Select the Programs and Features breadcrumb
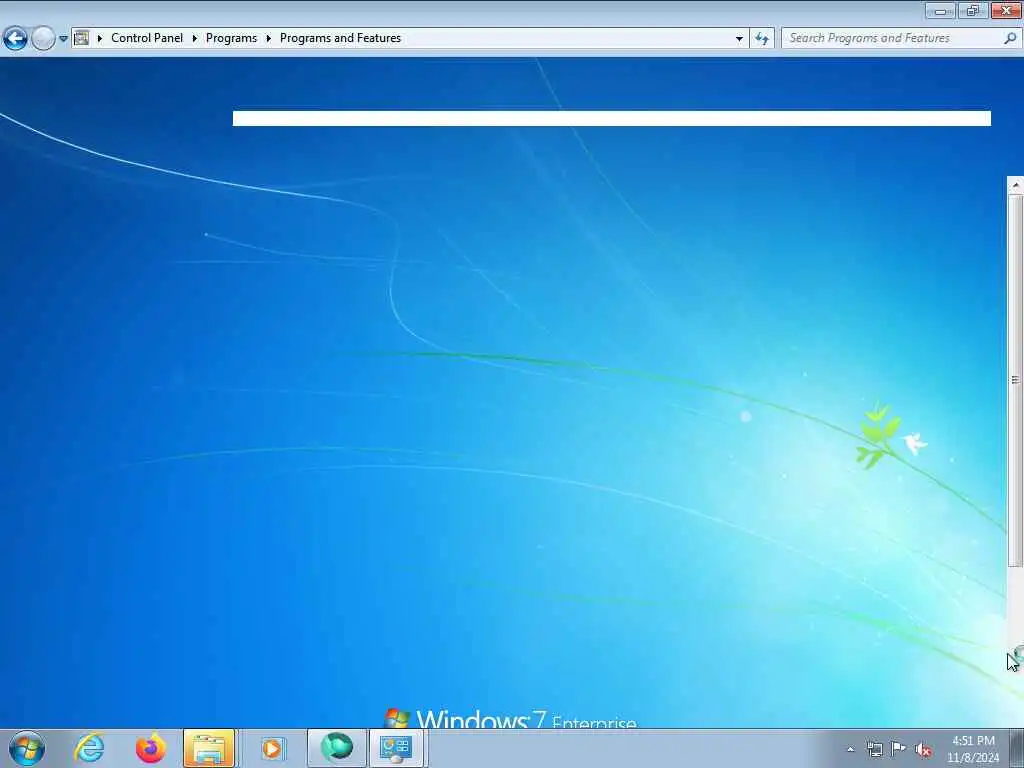Image resolution: width=1024 pixels, height=768 pixels. click(340, 38)
